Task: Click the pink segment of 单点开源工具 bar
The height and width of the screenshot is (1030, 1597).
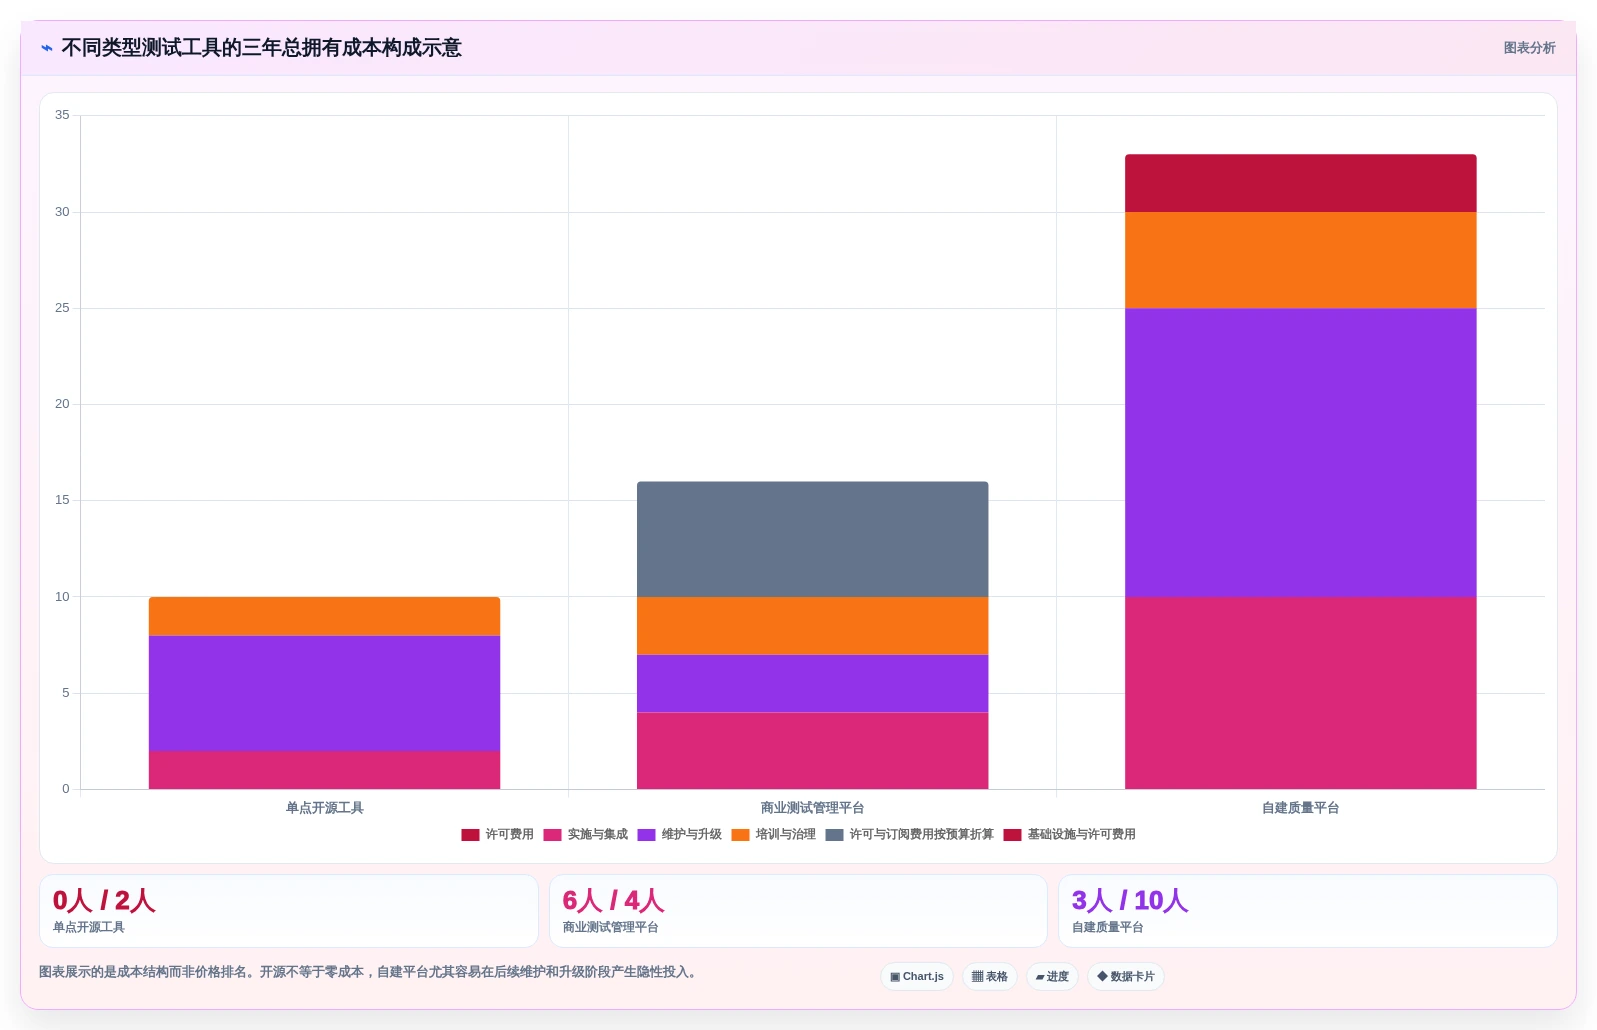Action: [x=324, y=770]
